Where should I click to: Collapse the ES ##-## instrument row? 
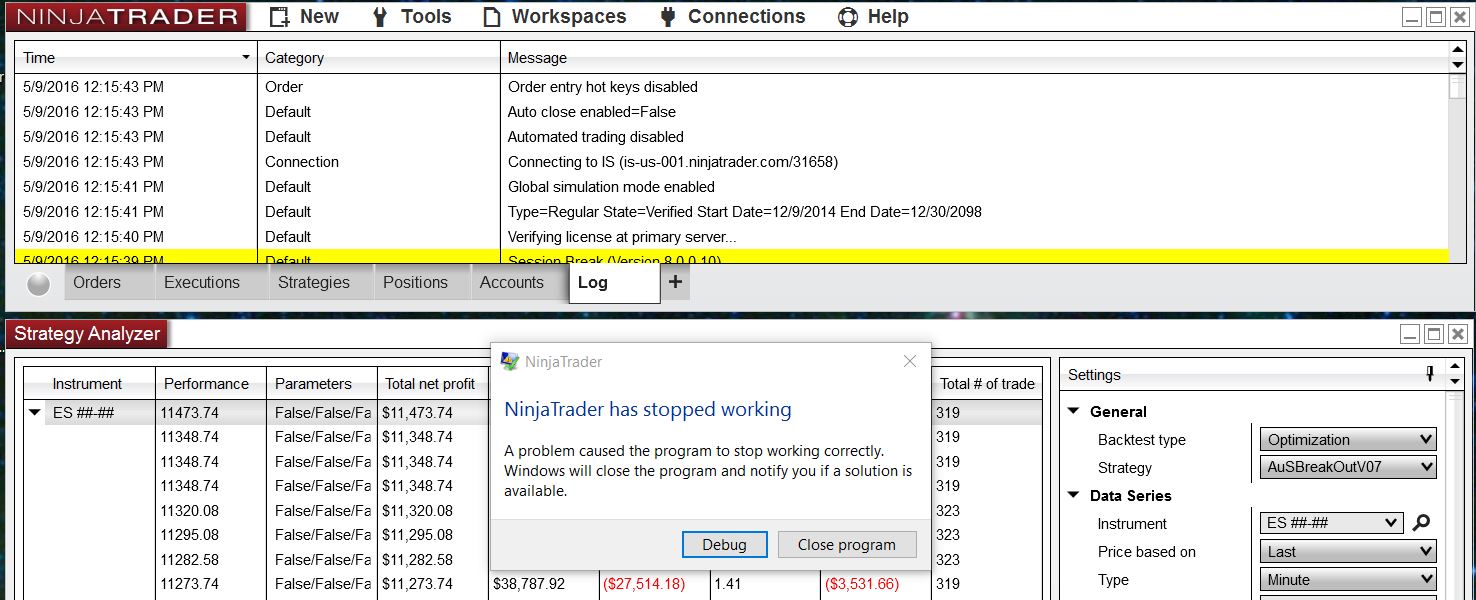point(35,412)
